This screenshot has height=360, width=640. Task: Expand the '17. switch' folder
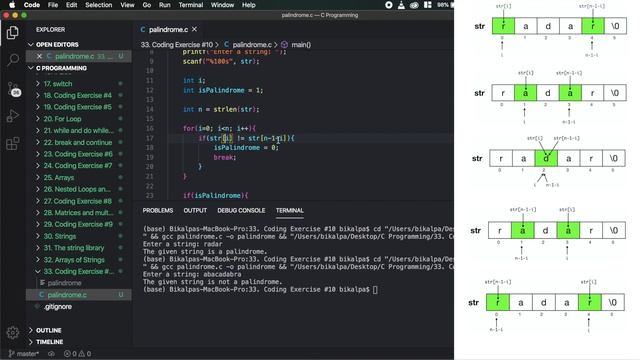coord(58,84)
